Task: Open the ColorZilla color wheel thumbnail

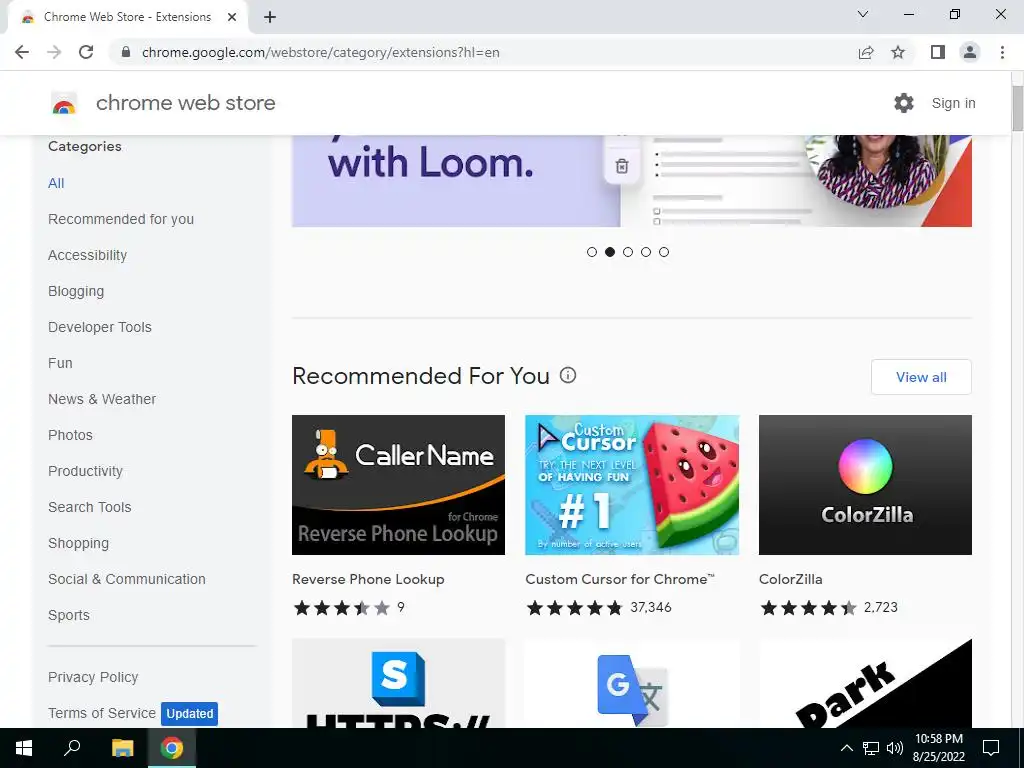Action: 865,485
